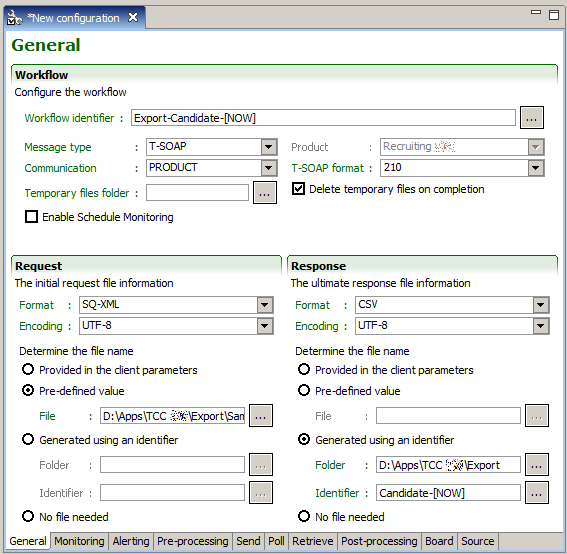Click the Response Folder path field

(x=448, y=465)
